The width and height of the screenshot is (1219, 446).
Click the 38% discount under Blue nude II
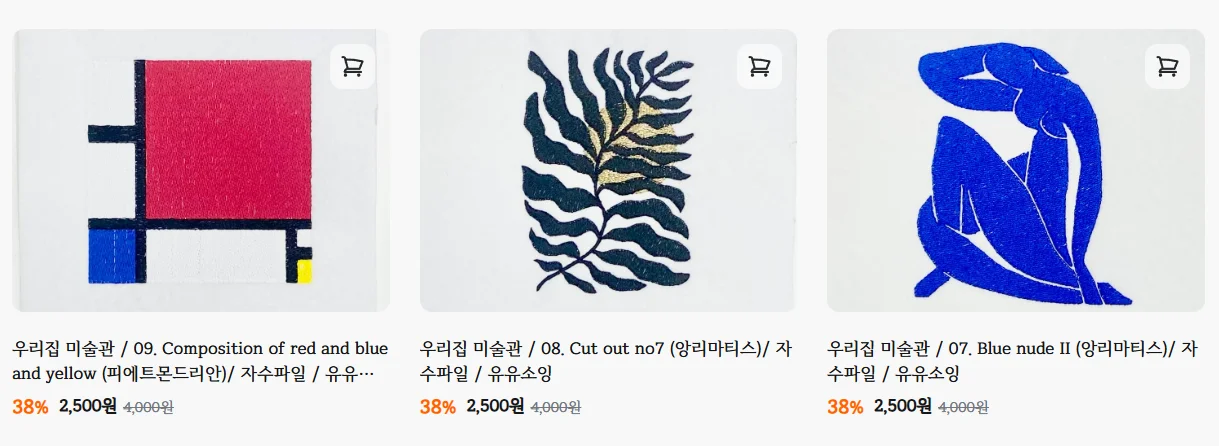[x=845, y=407]
